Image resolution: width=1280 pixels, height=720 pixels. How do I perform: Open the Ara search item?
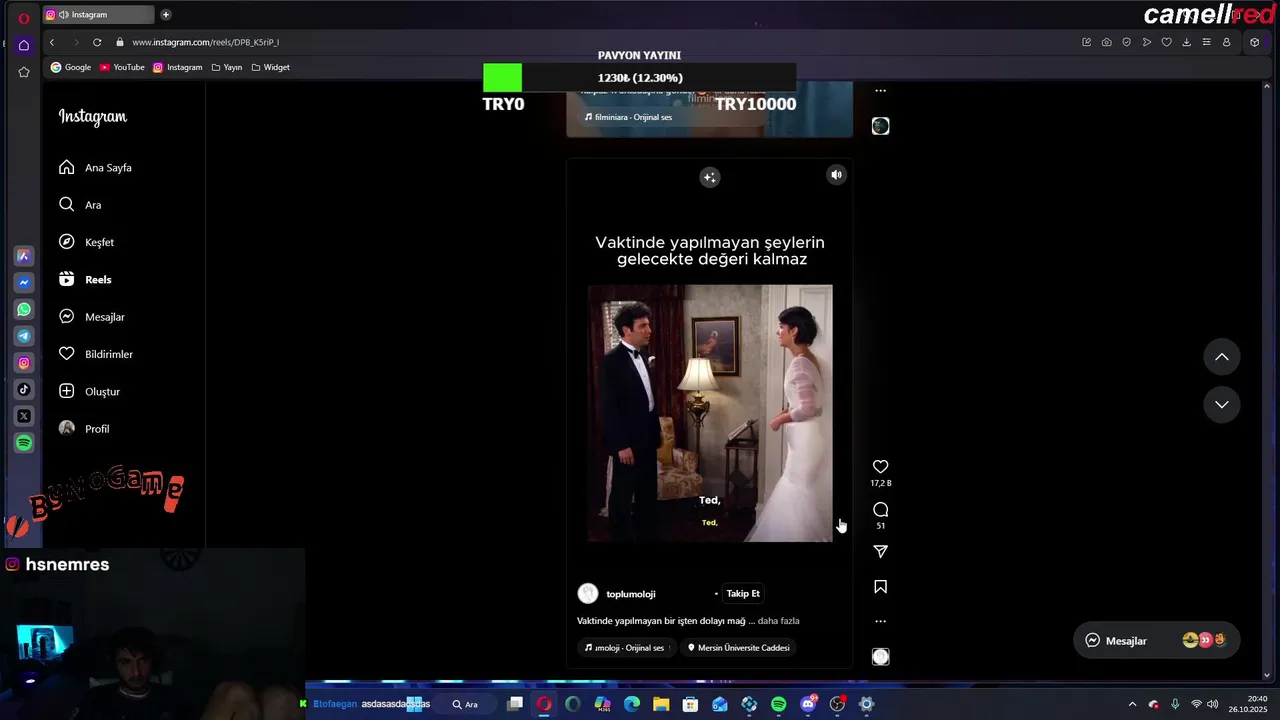[80, 205]
